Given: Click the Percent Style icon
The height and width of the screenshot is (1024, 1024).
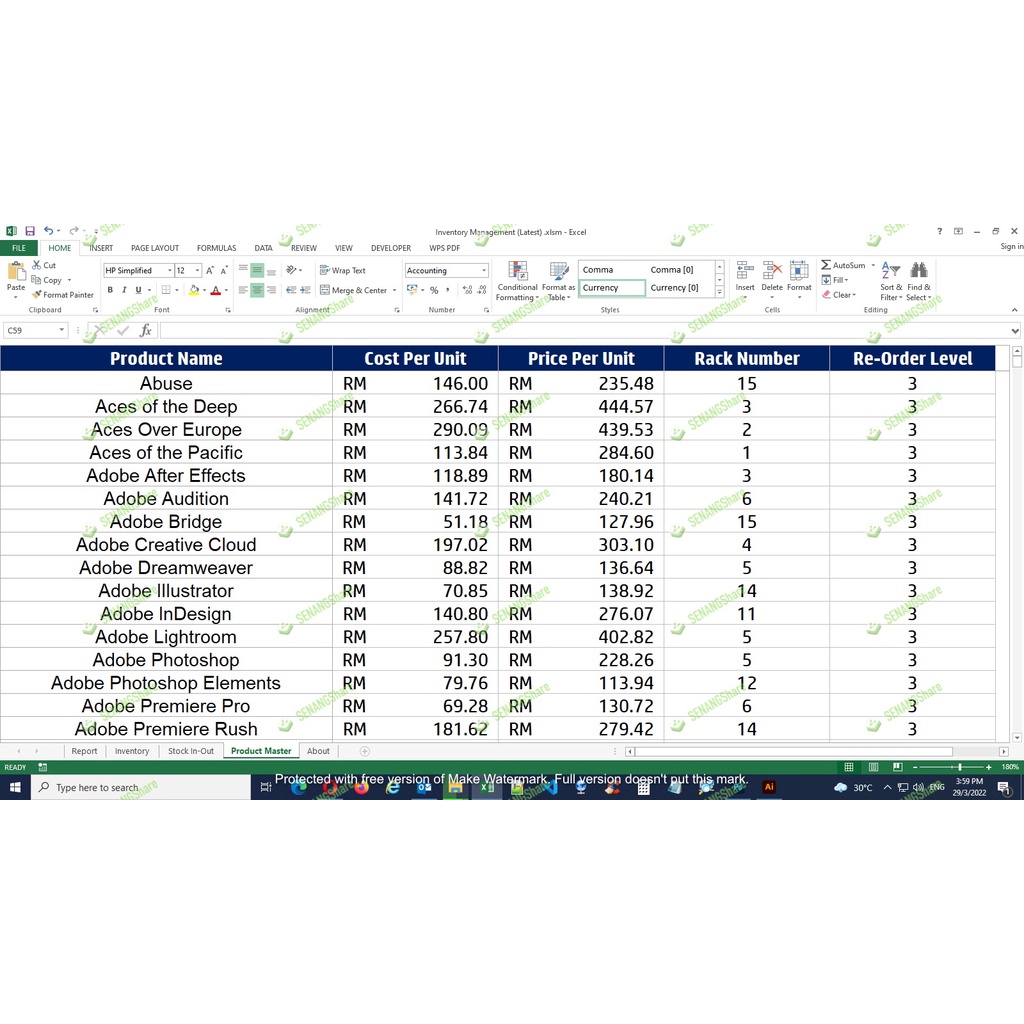Looking at the screenshot, I should coord(434,290).
